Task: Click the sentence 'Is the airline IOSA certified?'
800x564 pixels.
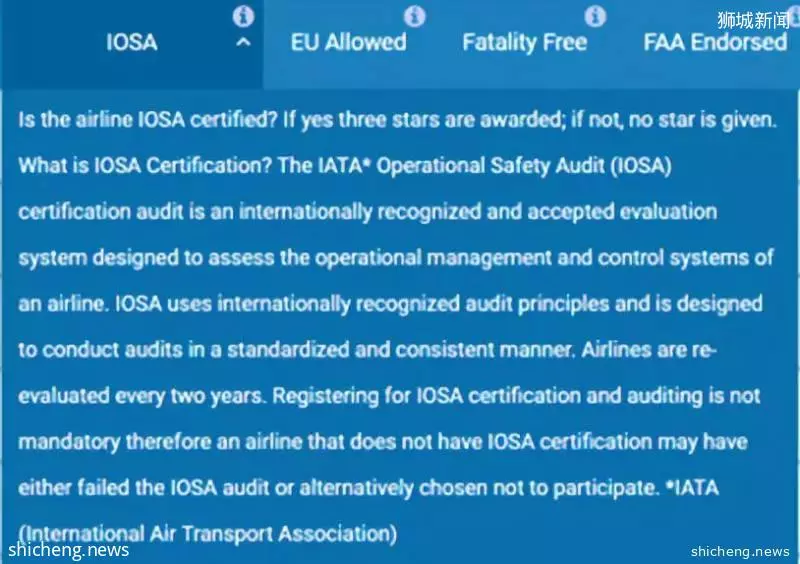Action: tap(148, 120)
